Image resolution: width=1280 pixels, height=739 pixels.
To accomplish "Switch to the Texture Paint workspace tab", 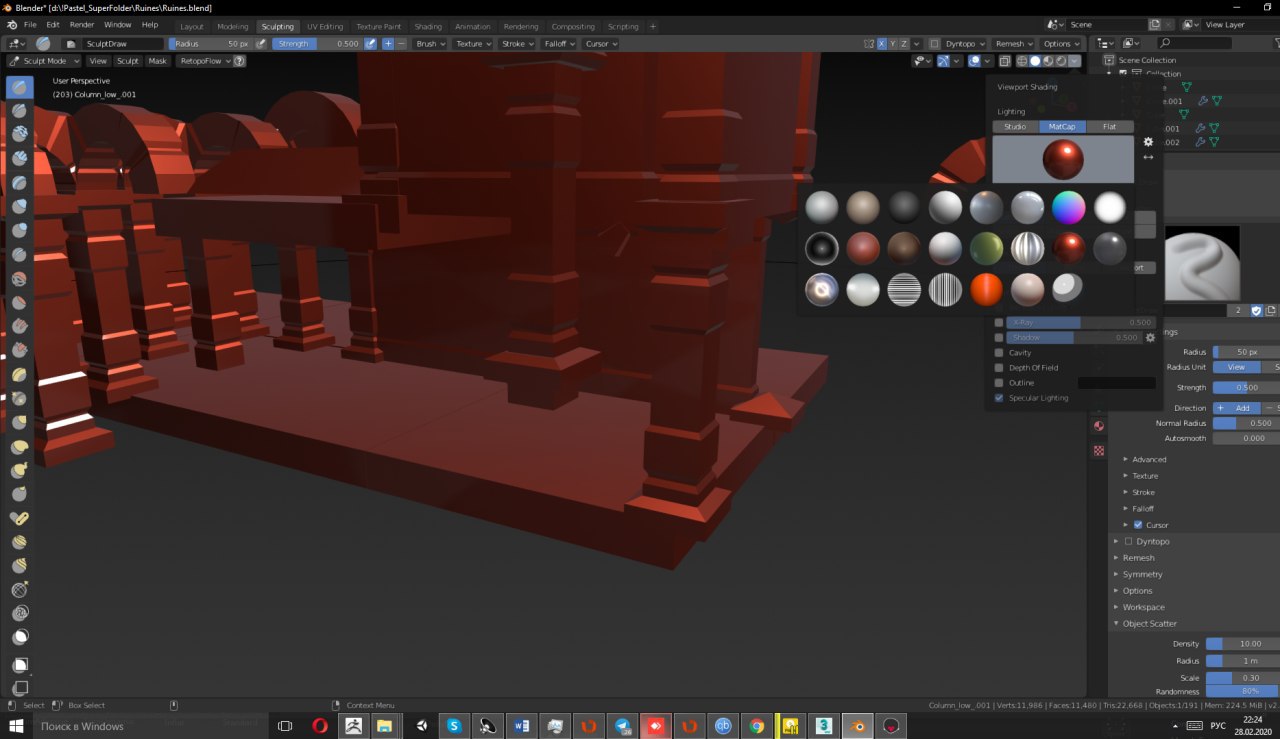I will click(378, 26).
